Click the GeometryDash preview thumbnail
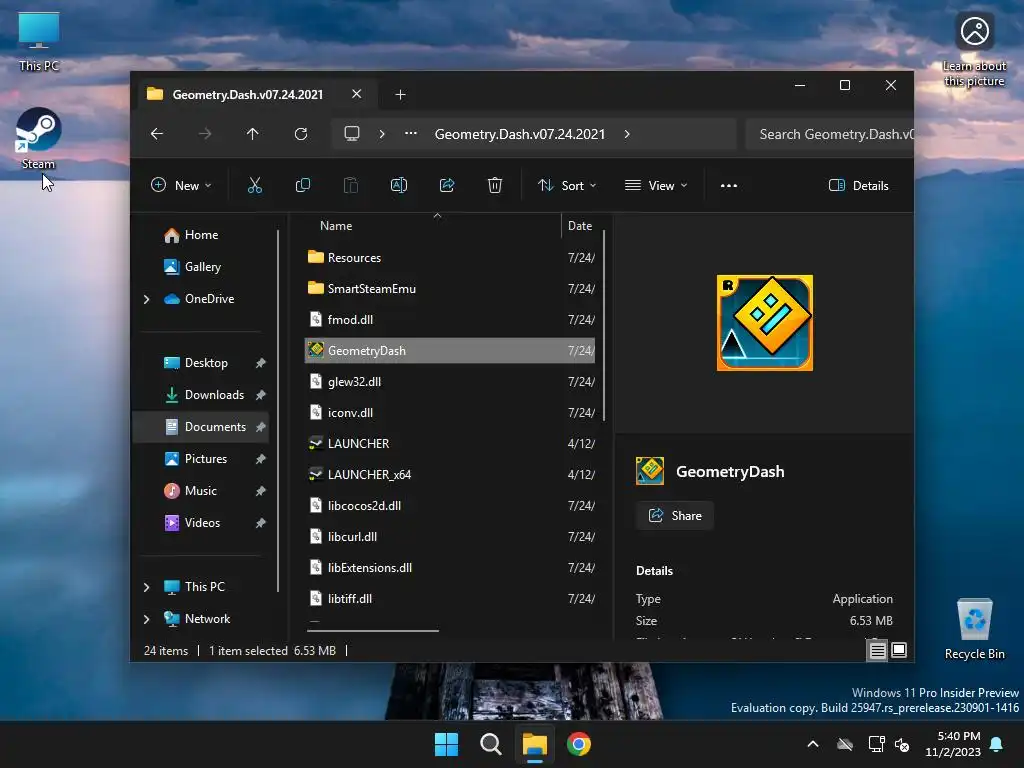 coord(765,323)
